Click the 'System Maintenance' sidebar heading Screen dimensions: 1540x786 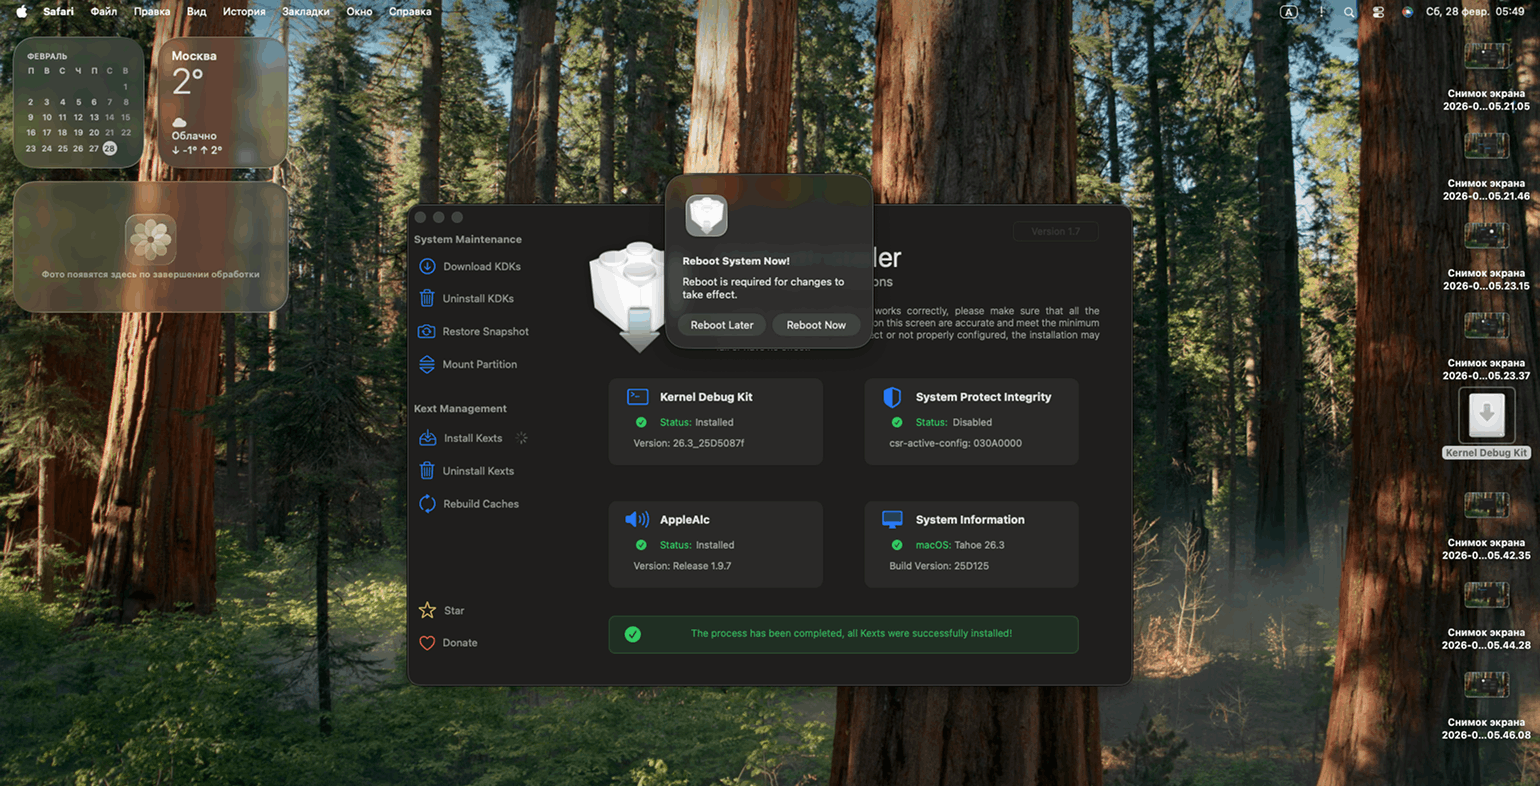pyautogui.click(x=468, y=239)
